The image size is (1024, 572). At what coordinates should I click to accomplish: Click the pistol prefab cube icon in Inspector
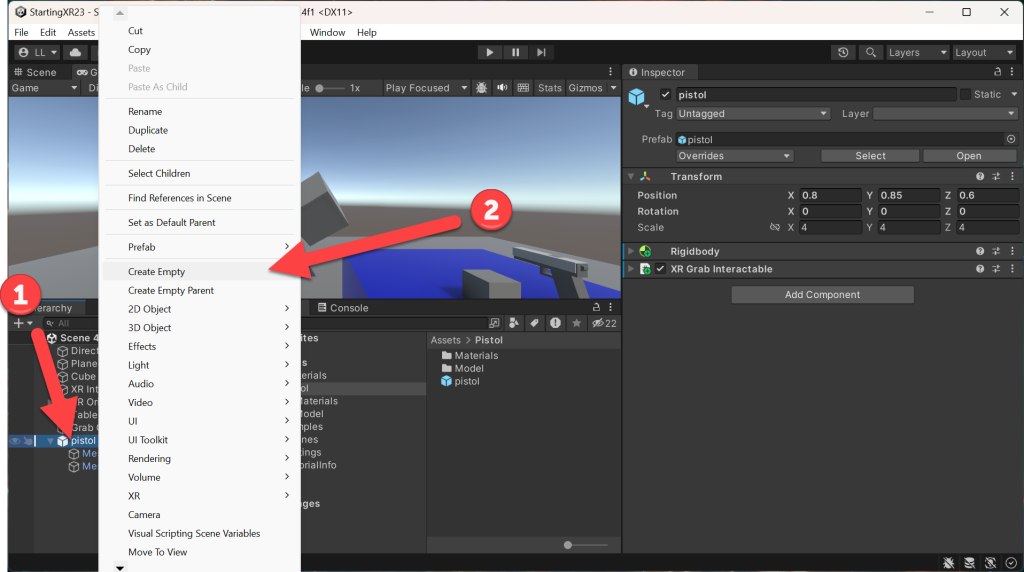tap(637, 97)
